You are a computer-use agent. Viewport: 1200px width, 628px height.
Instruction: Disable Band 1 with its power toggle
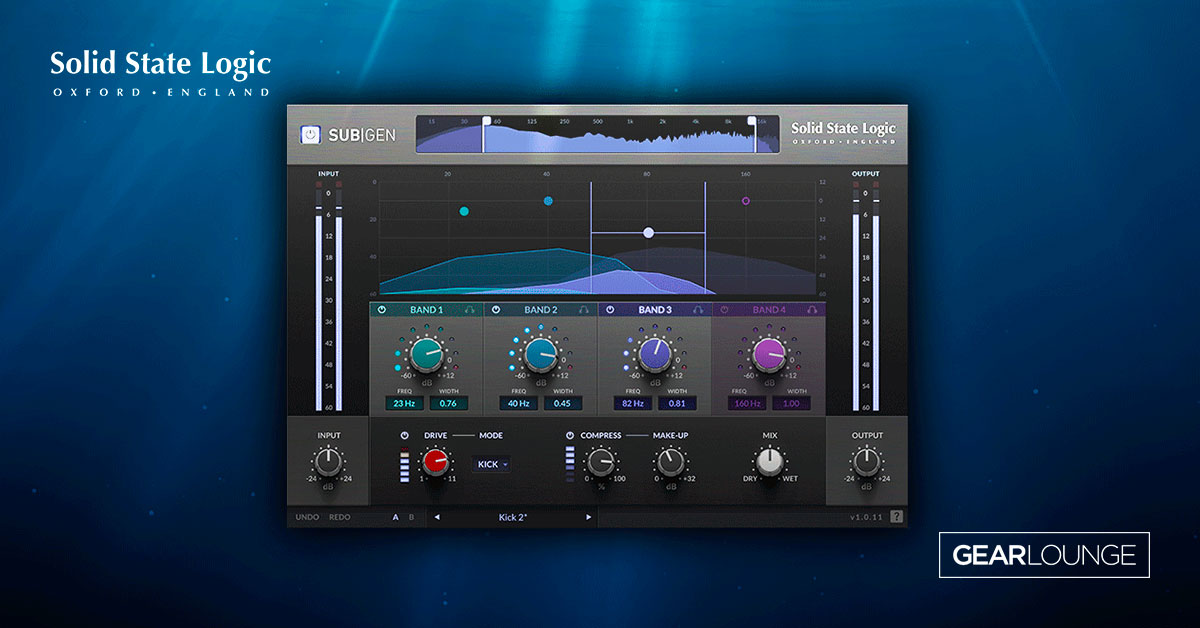click(x=383, y=310)
